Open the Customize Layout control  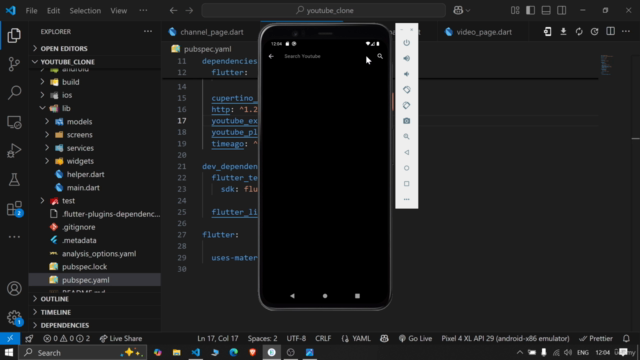(515, 11)
